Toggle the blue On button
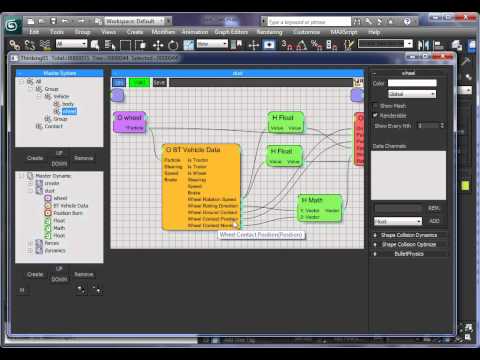This screenshot has width=480, height=360. pyautogui.click(x=119, y=82)
